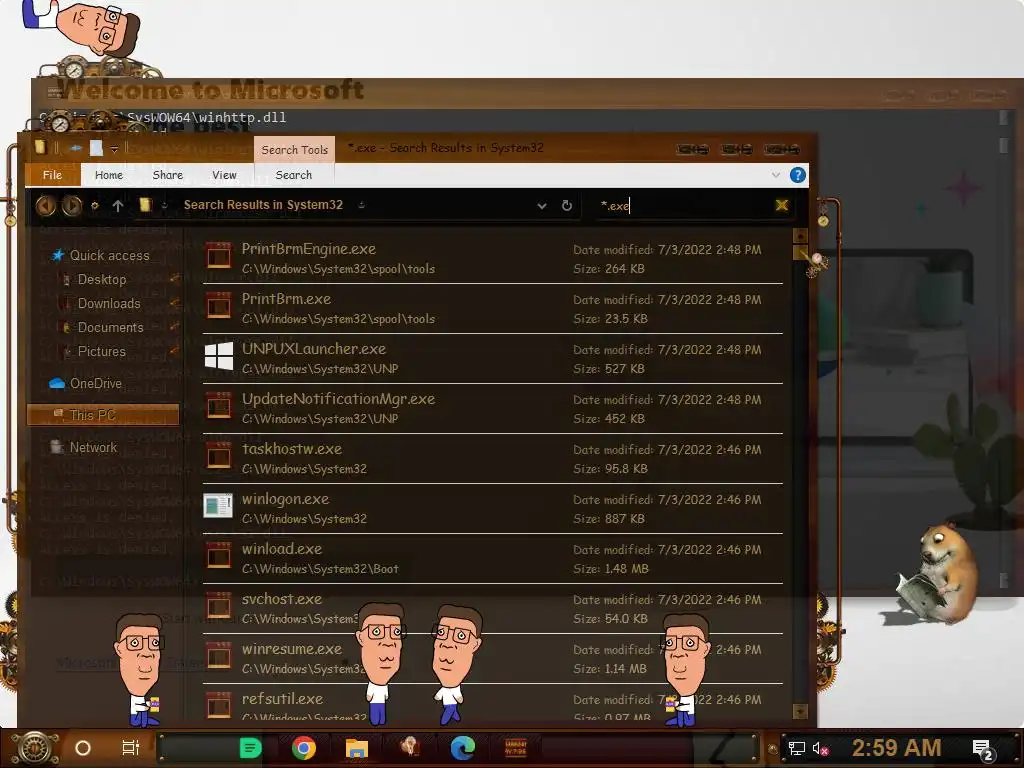This screenshot has height=768, width=1024.
Task: Expand the ribbon with the chevron
Action: click(775, 175)
